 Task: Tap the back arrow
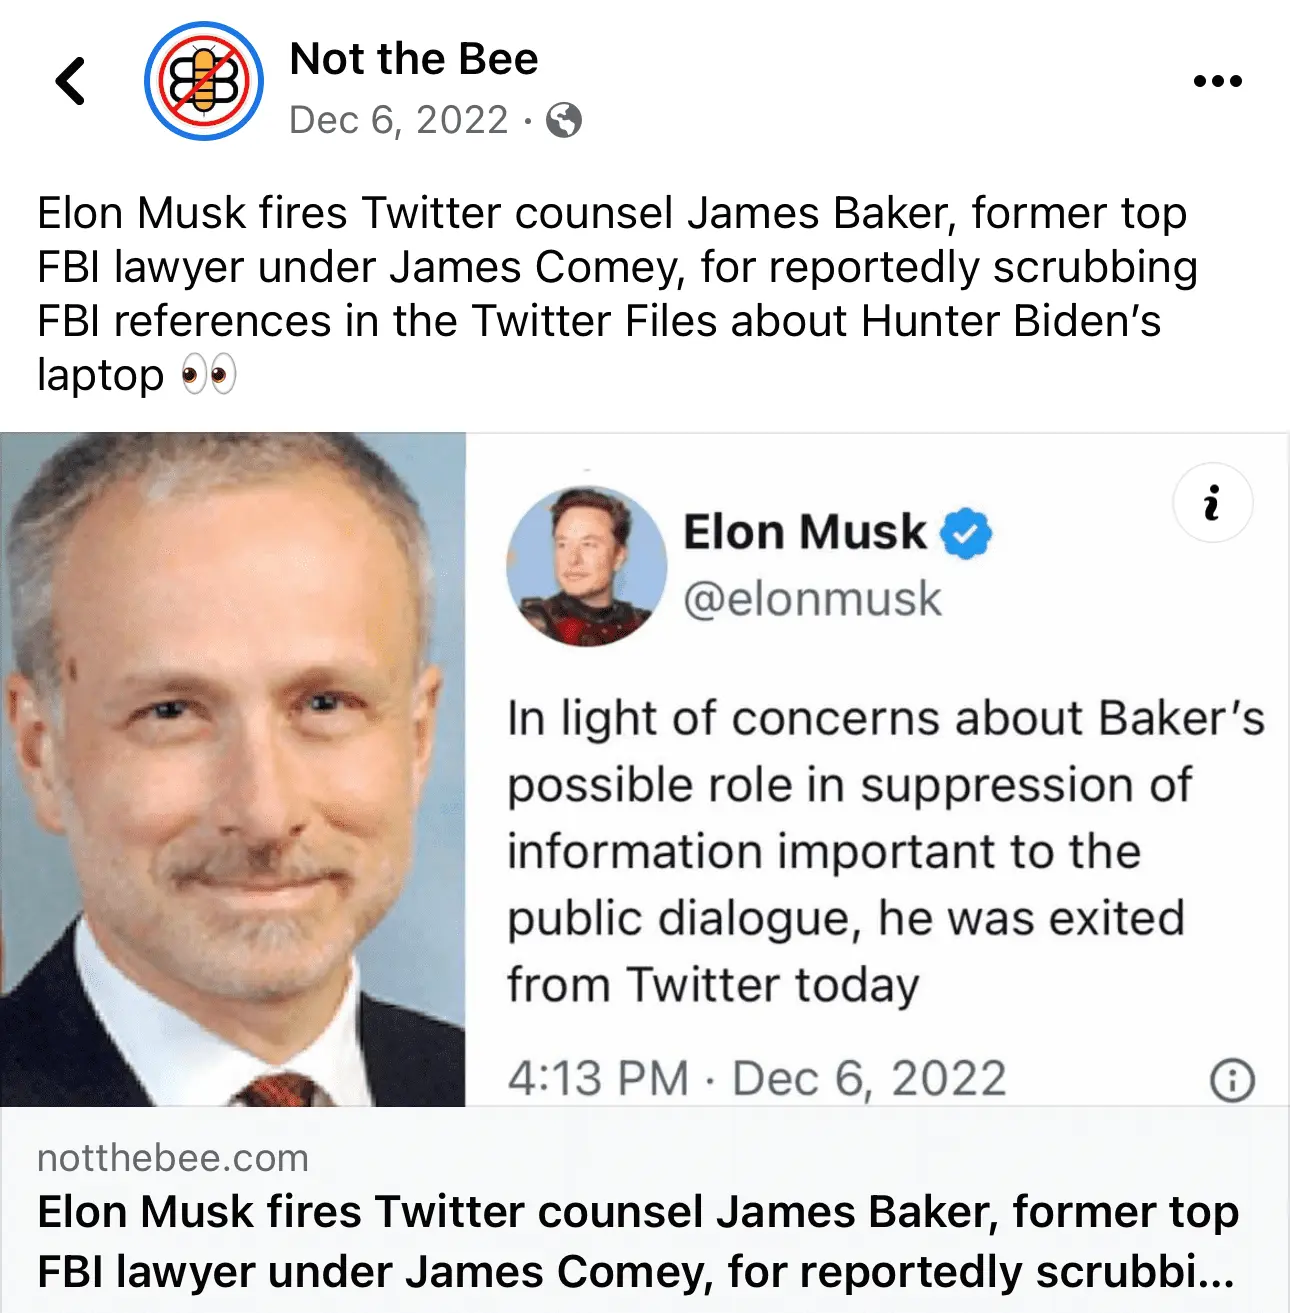(71, 81)
